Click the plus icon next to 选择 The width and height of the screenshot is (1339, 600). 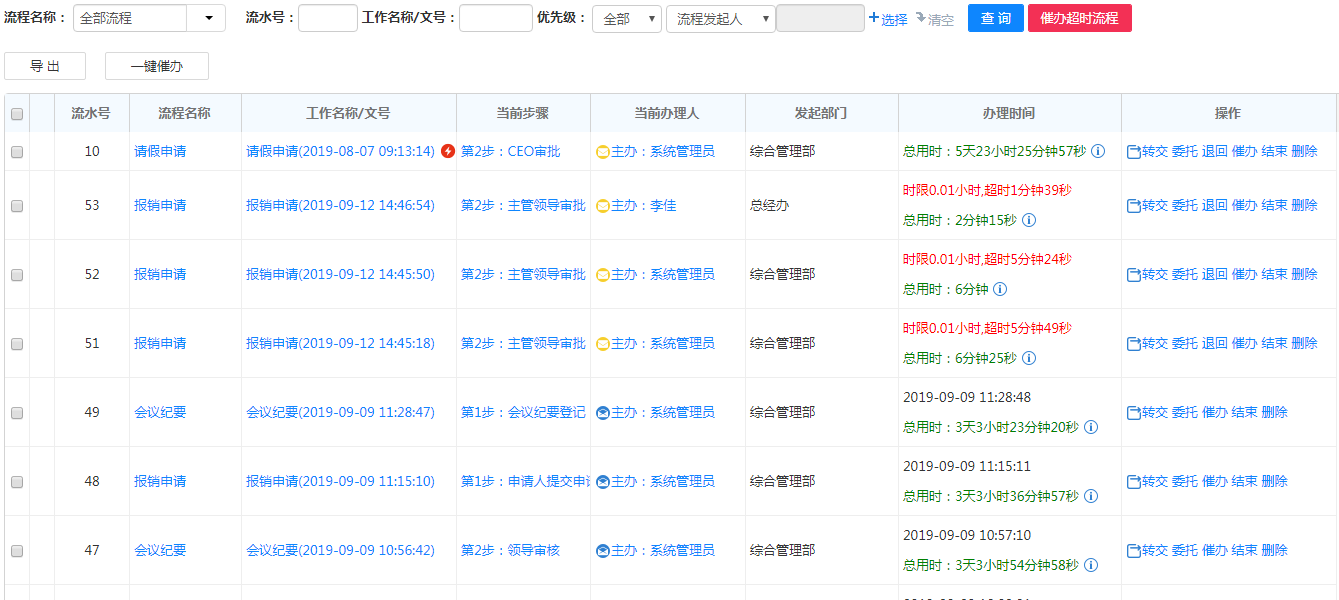tap(873, 18)
